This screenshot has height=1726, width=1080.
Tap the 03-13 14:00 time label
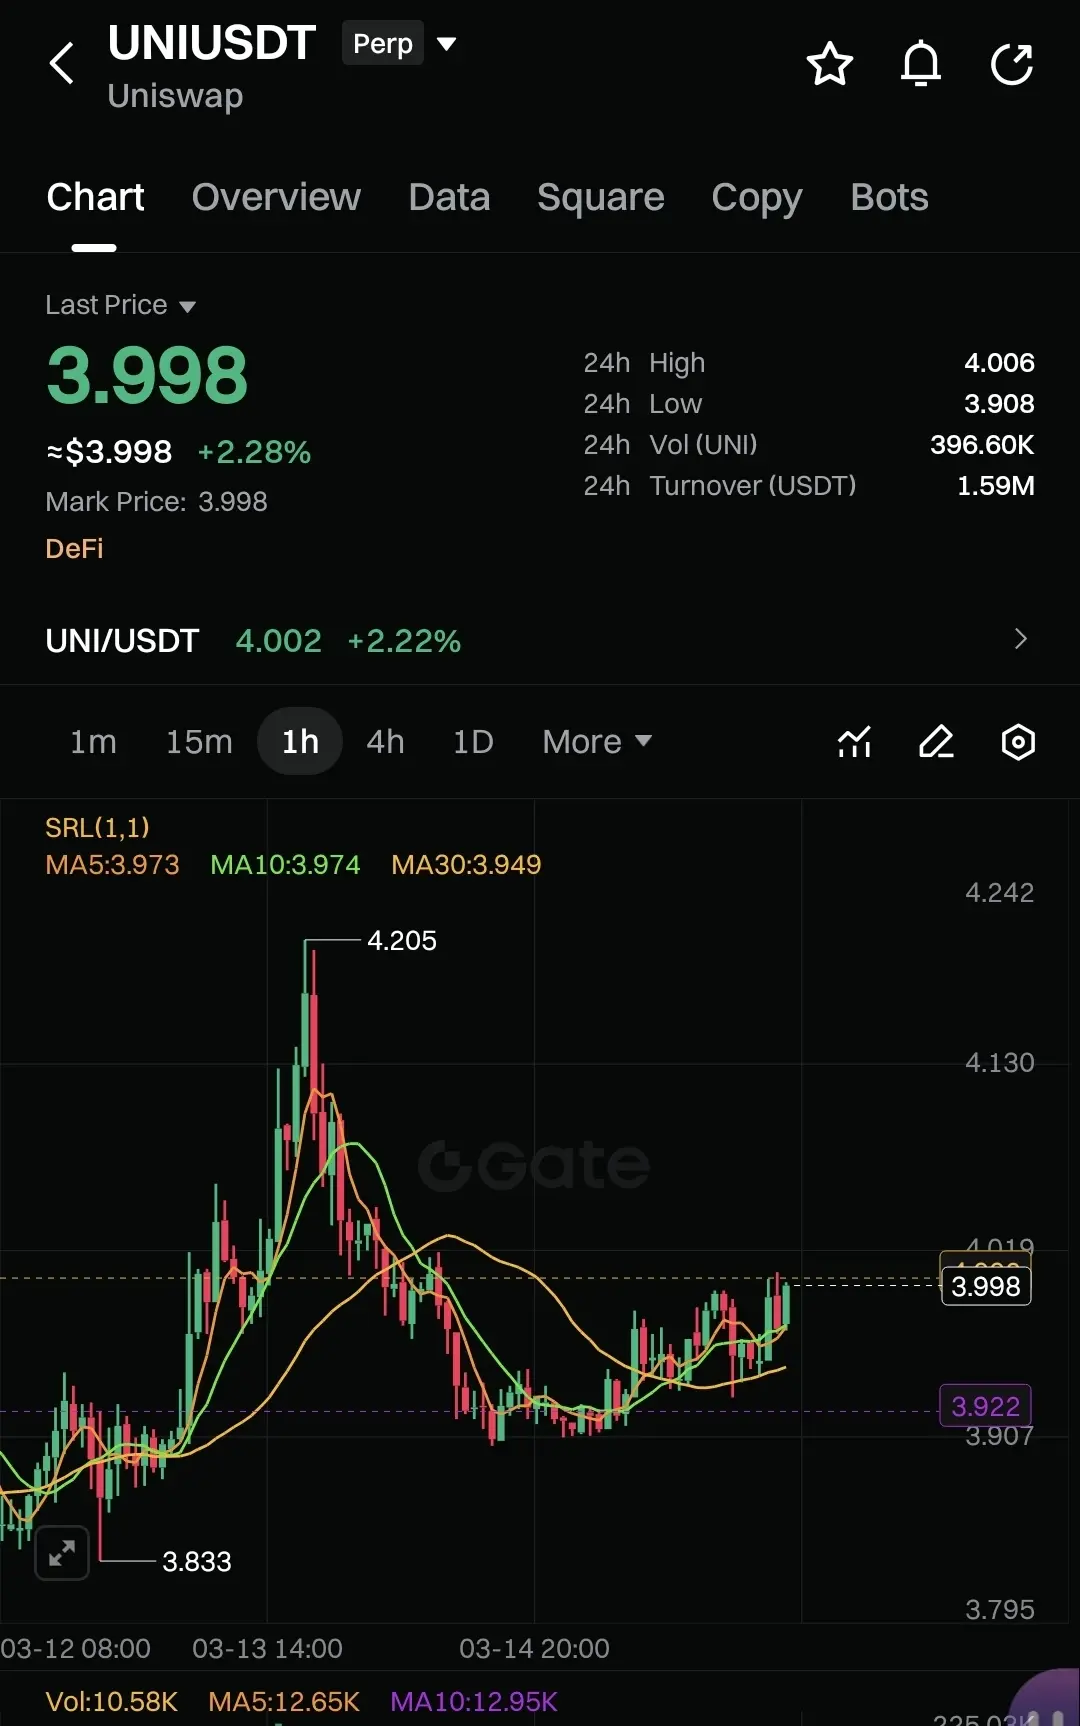coord(267,1649)
